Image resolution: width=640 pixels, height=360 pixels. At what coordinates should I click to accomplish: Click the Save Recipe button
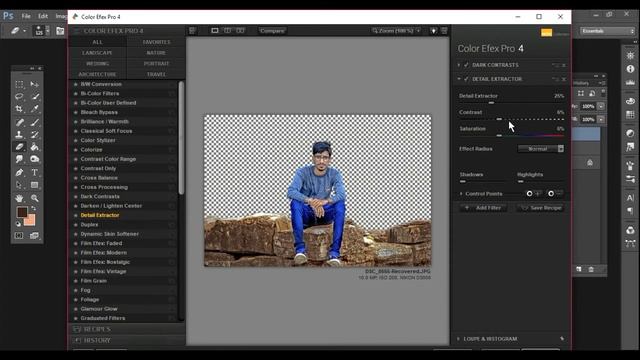coord(541,208)
